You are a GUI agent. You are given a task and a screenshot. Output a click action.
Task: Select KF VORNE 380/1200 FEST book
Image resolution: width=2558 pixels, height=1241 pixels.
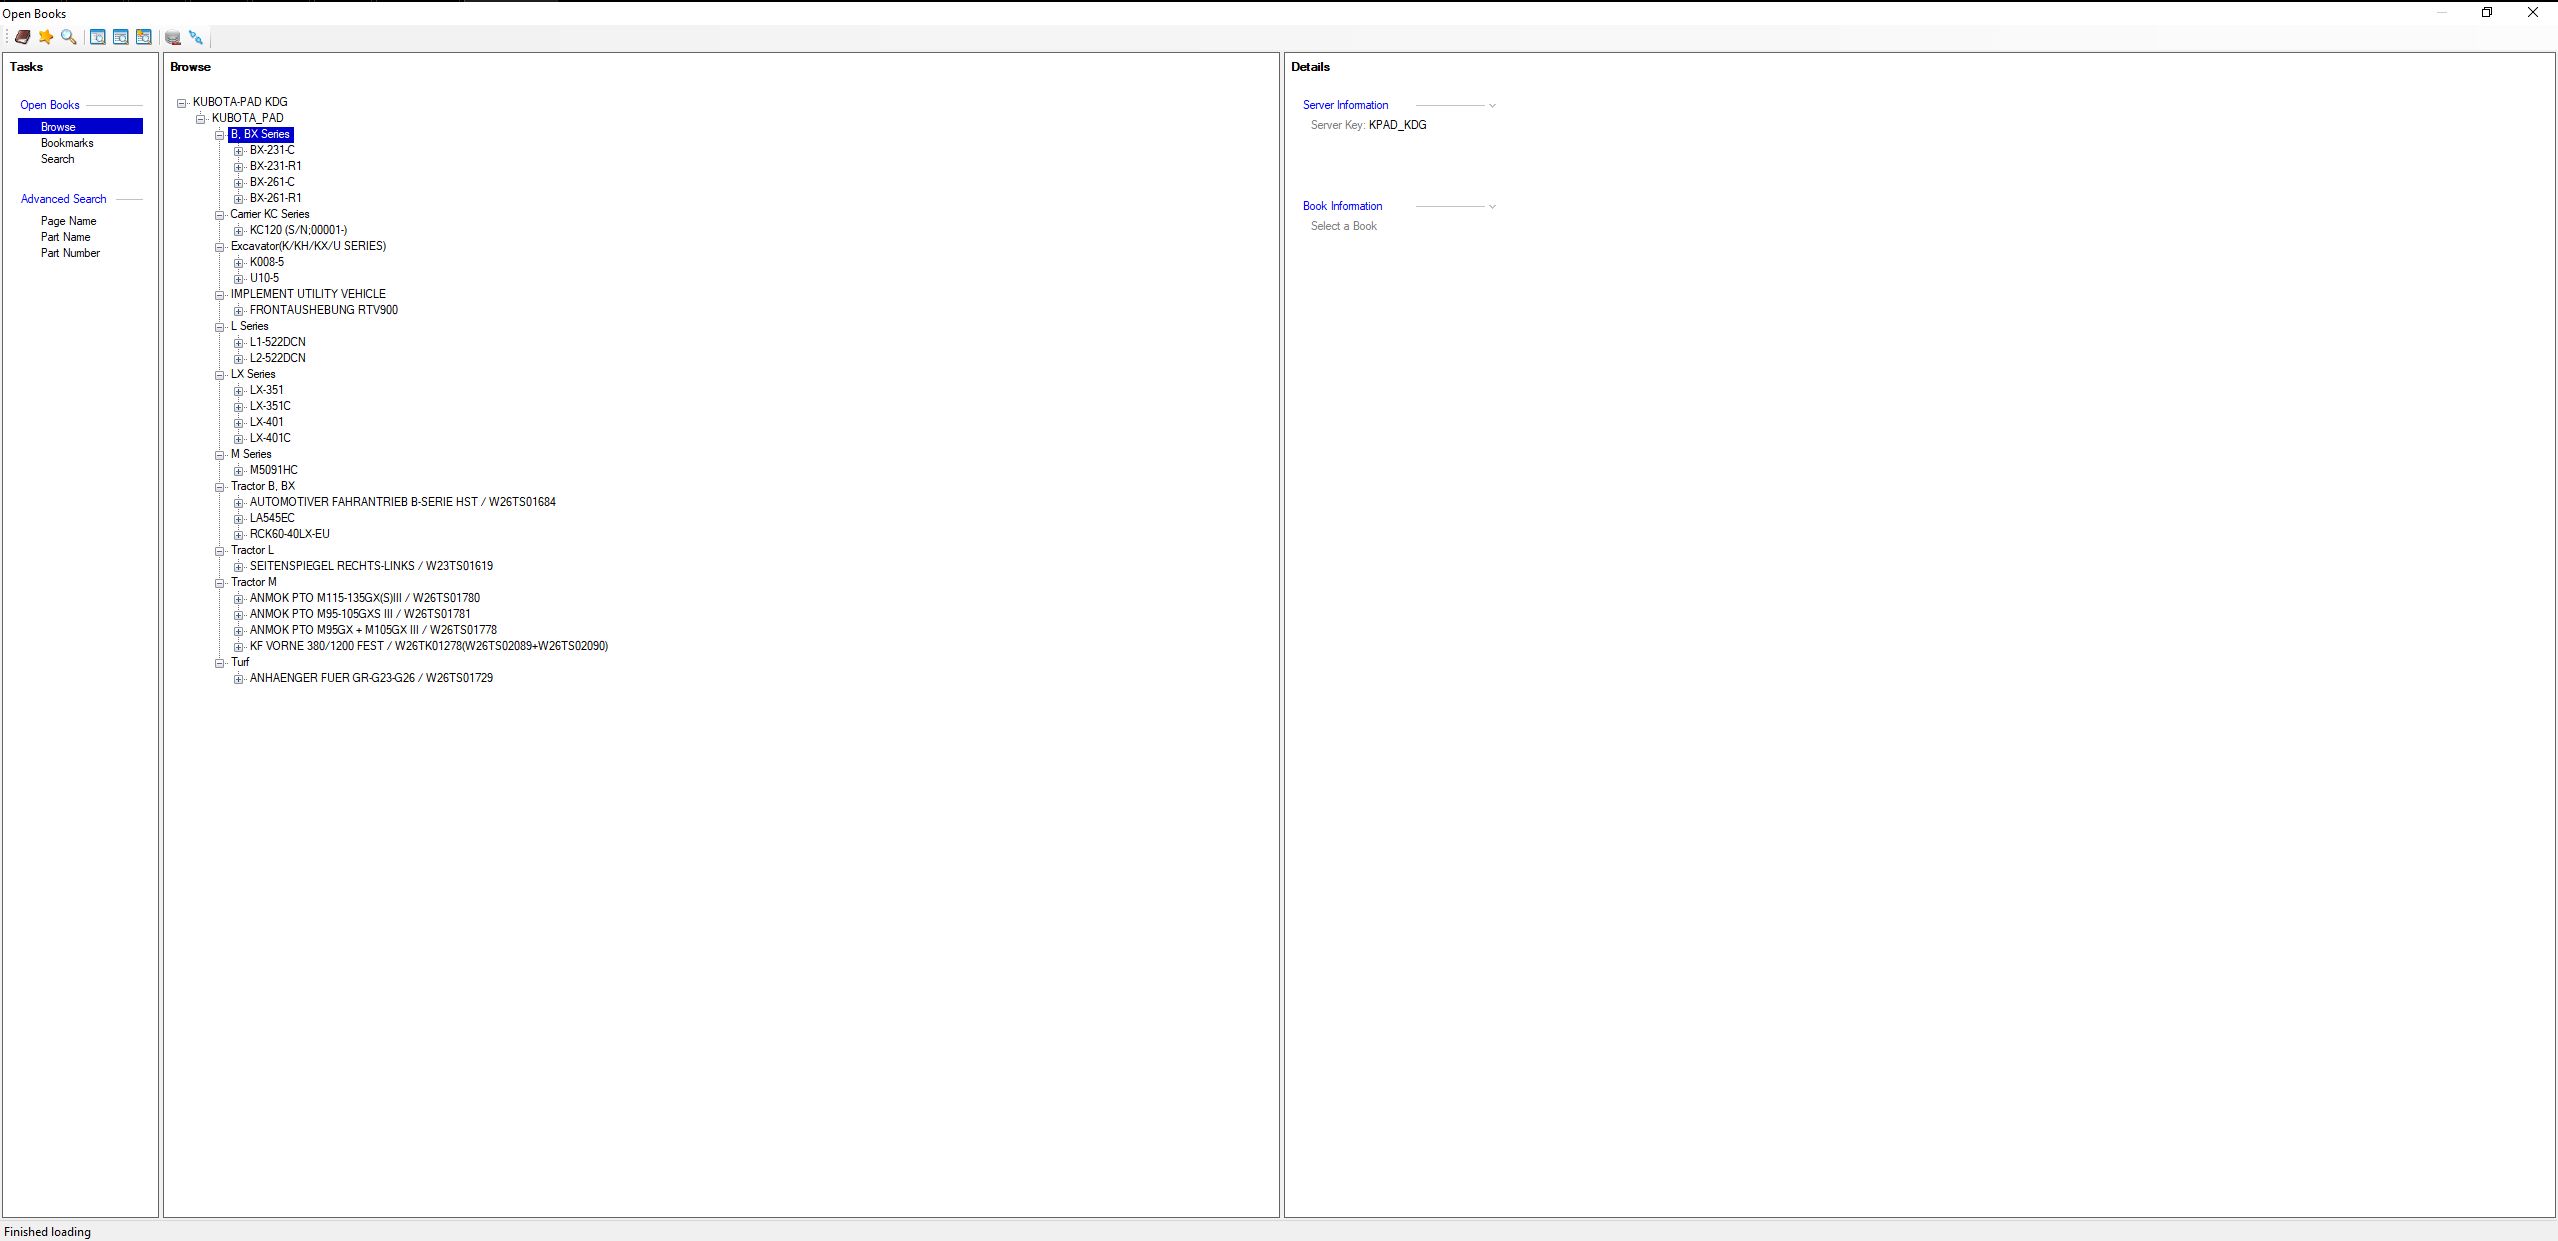click(x=428, y=646)
